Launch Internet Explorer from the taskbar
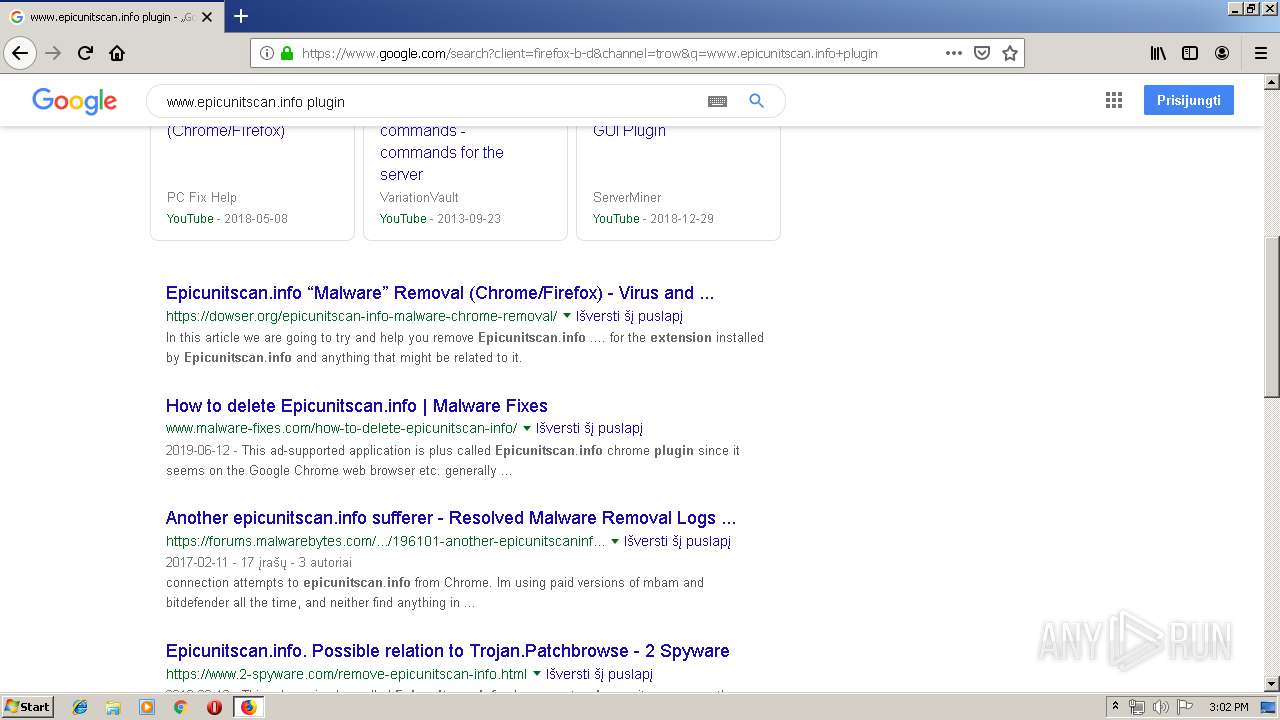This screenshot has height=720, width=1280. pyautogui.click(x=80, y=707)
